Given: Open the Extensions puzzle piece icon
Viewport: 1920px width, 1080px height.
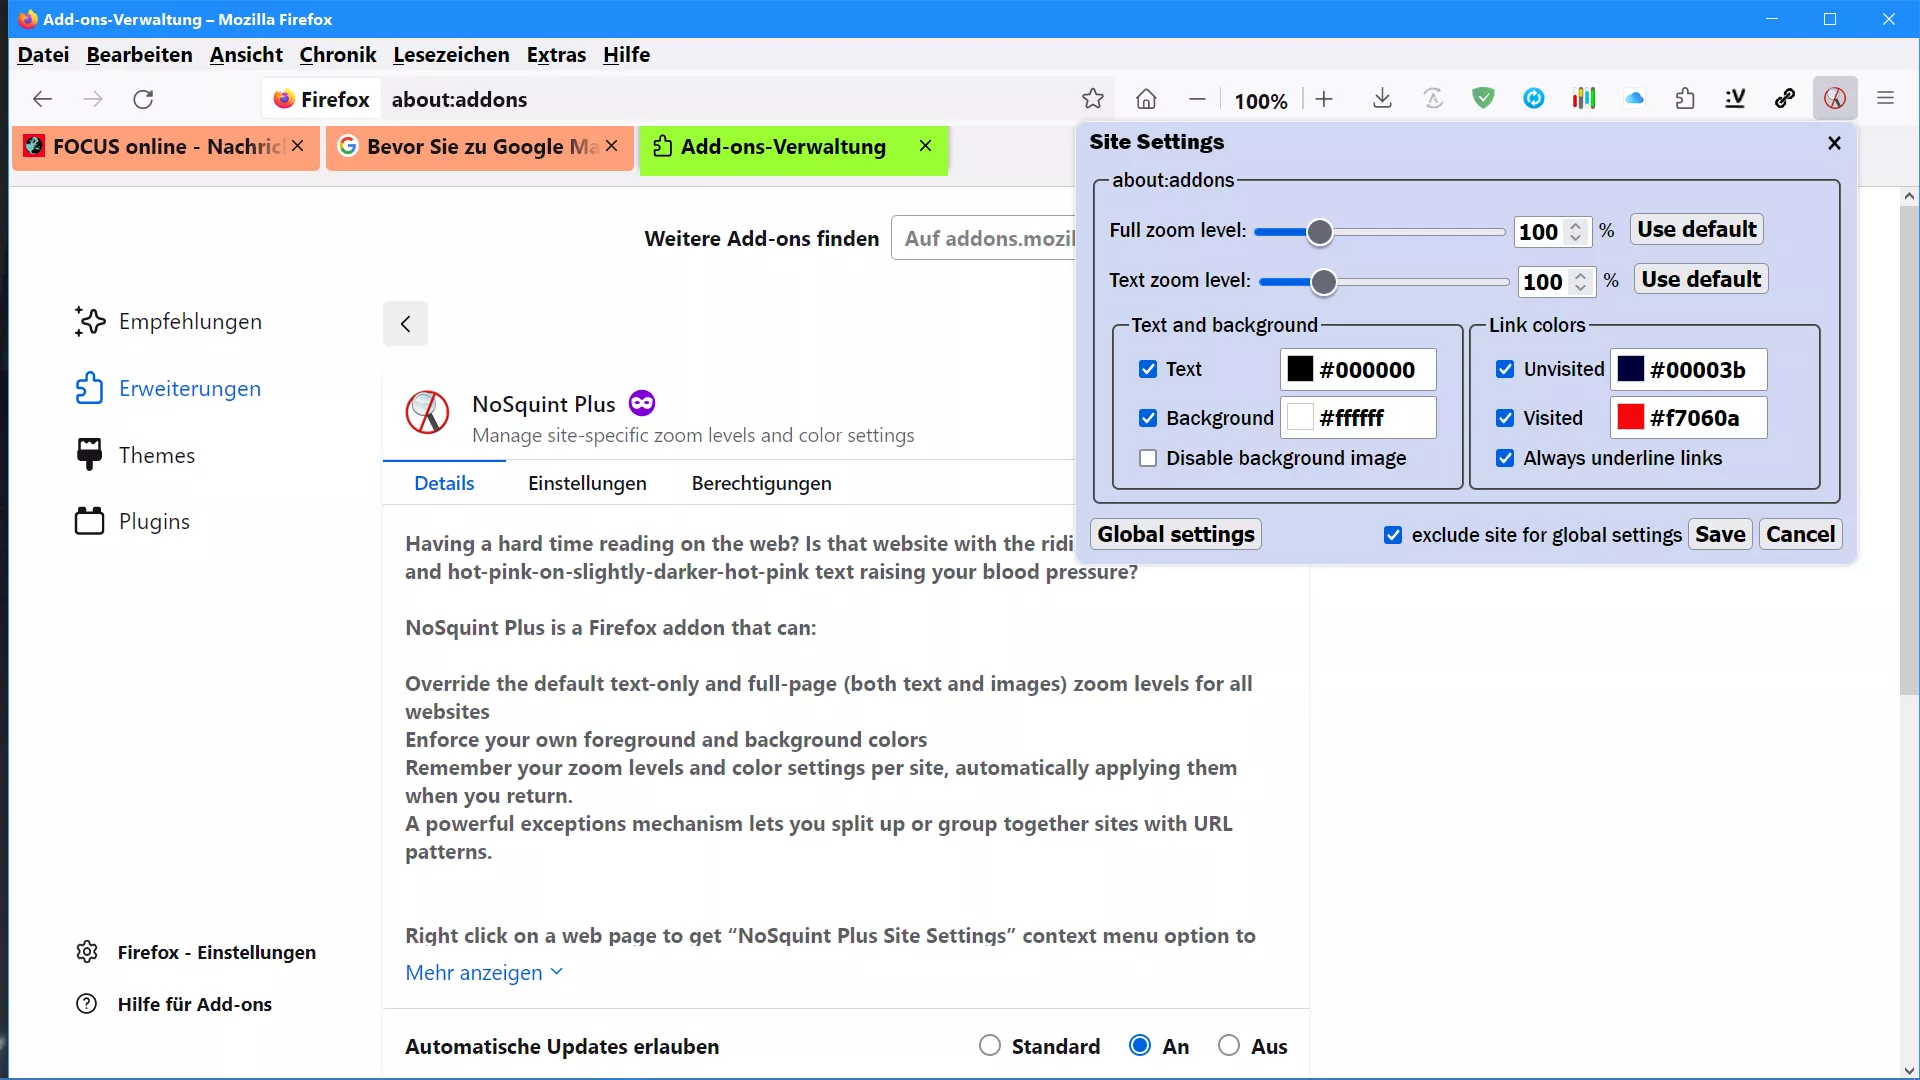Looking at the screenshot, I should click(x=1685, y=99).
